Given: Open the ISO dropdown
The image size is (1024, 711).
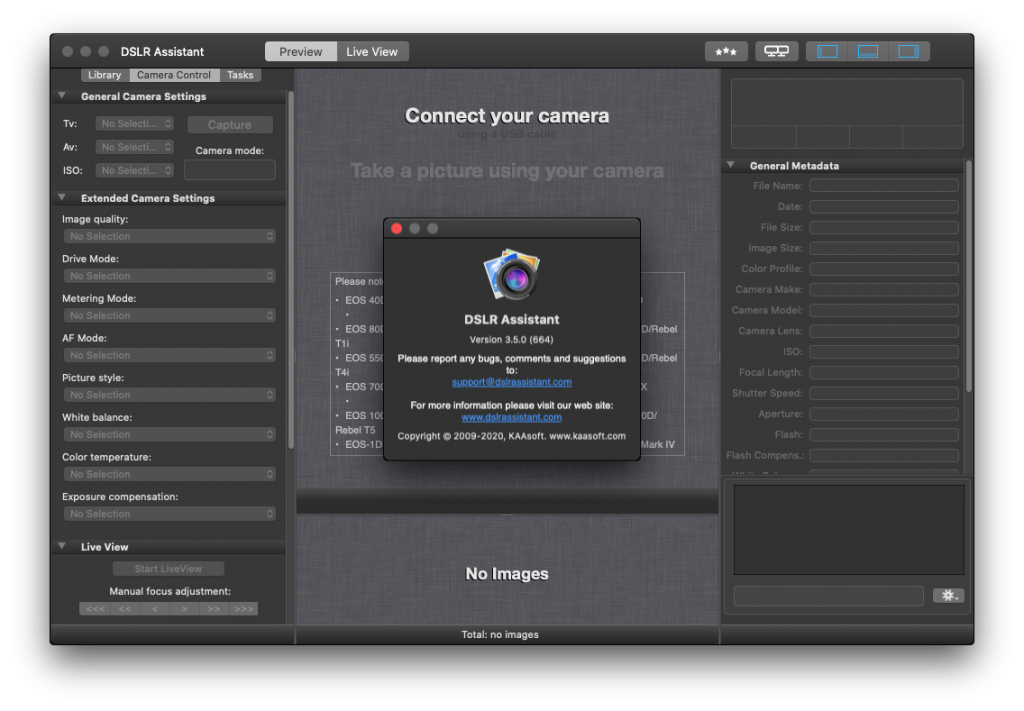Looking at the screenshot, I should pyautogui.click(x=135, y=170).
